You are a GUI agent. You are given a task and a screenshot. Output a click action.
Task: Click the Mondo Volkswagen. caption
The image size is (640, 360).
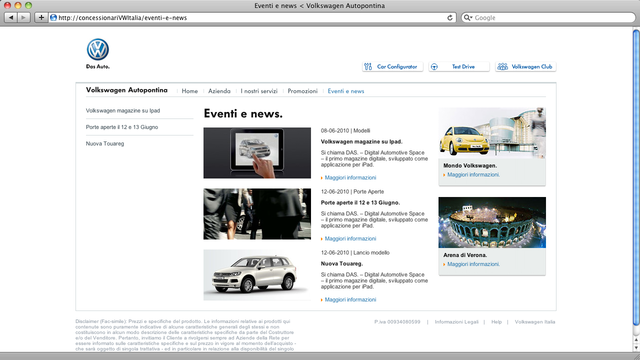click(x=470, y=166)
